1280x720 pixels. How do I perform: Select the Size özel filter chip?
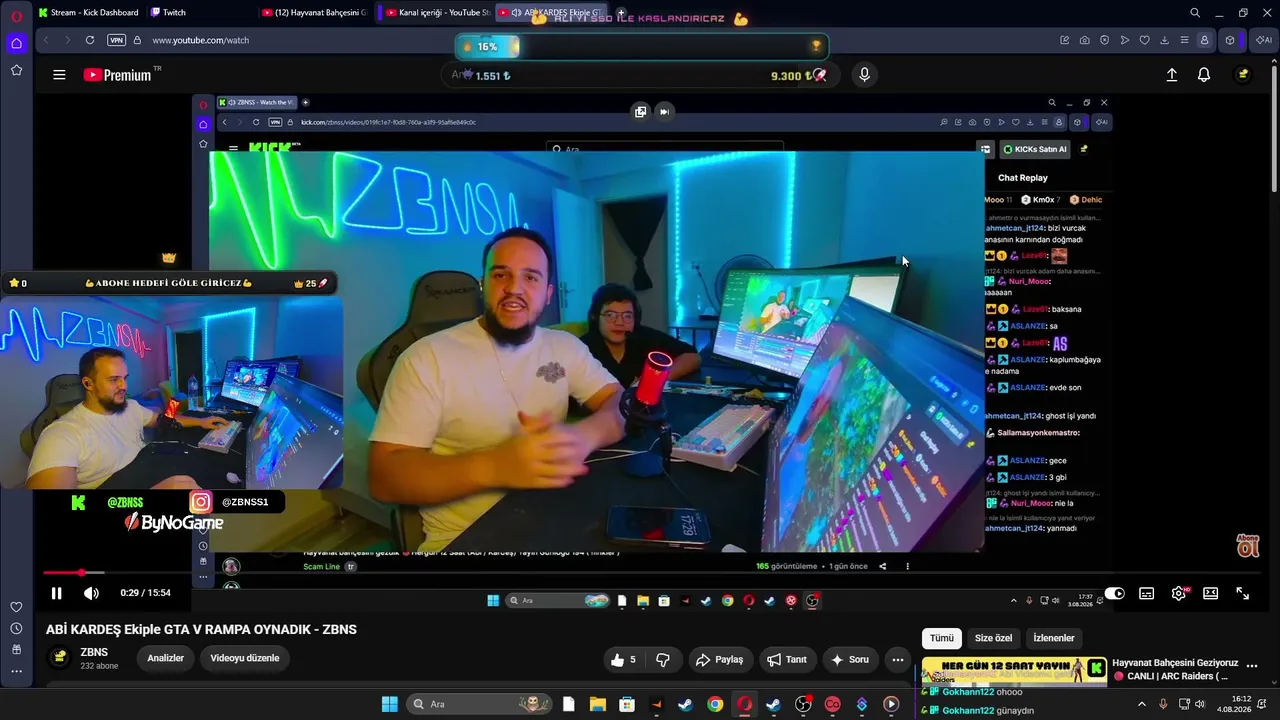tap(994, 638)
